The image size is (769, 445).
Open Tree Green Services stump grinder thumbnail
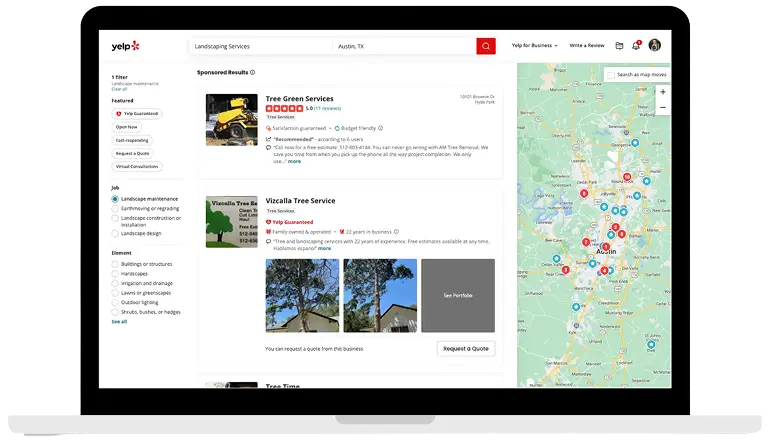pyautogui.click(x=231, y=120)
